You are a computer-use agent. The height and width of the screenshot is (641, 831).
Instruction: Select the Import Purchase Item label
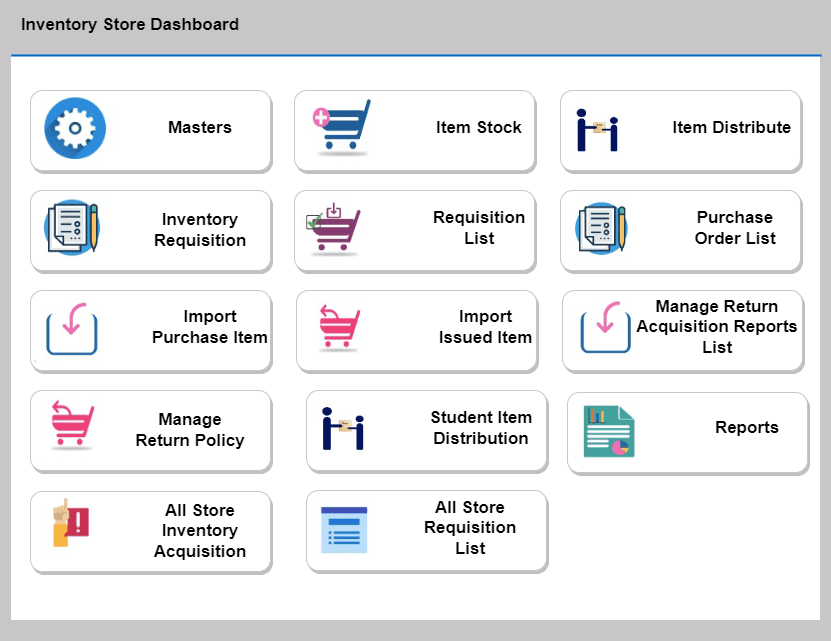pyautogui.click(x=209, y=327)
